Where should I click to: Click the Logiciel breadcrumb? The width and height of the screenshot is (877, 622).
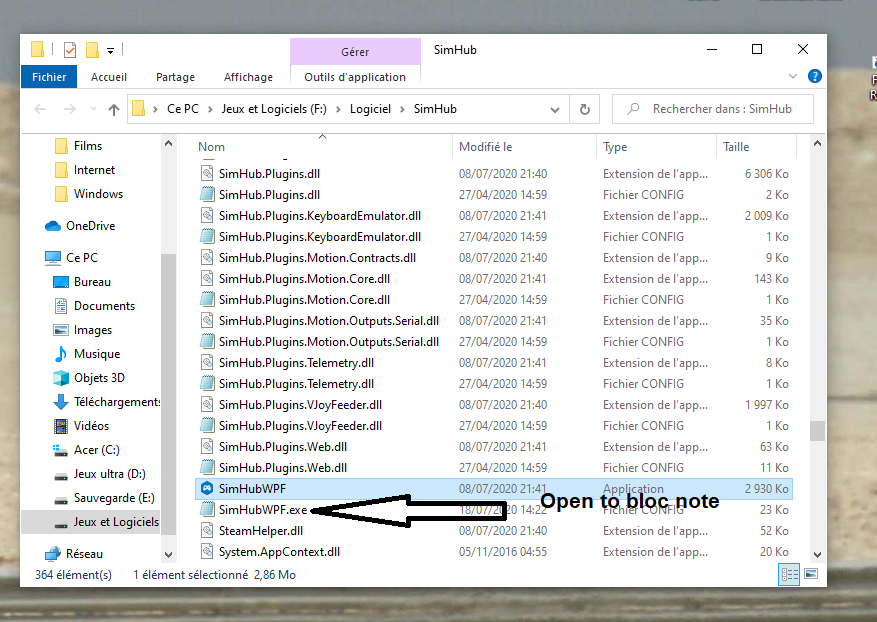370,109
